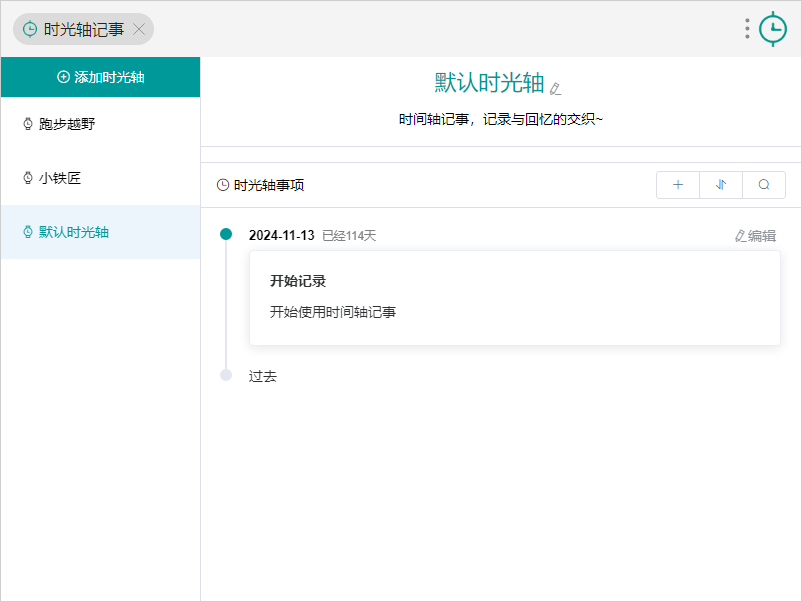Select 默认时光轴 in the sidebar

[x=100, y=232]
